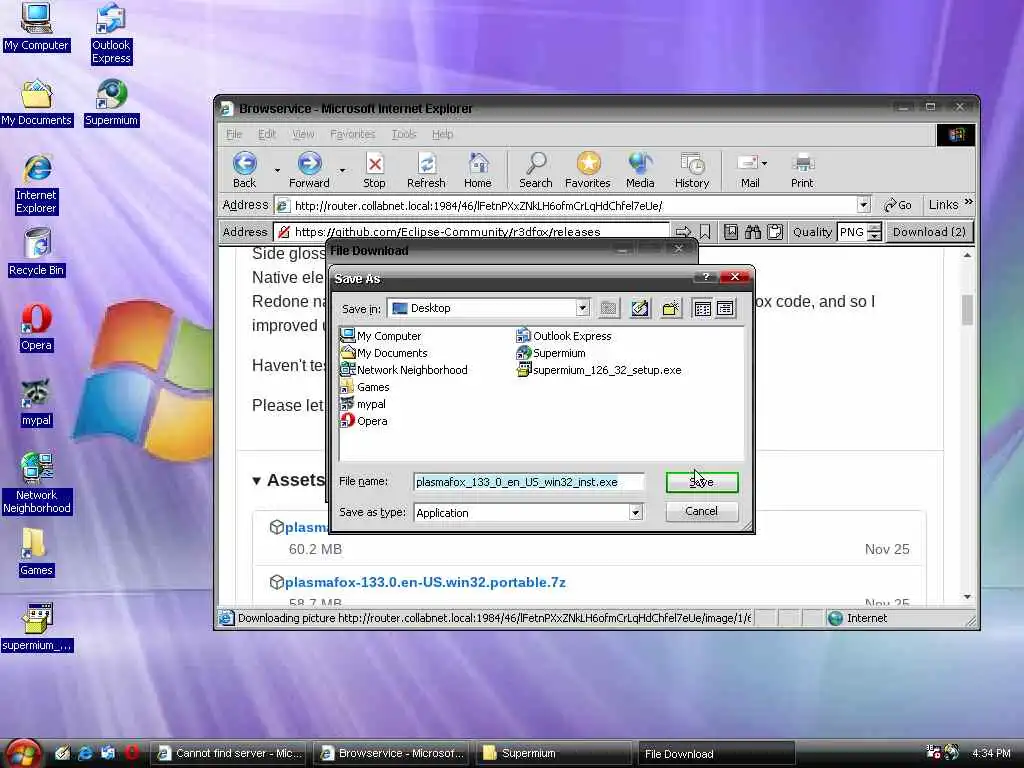Click the Quality PNG stepper arrows
This screenshot has width=1024, height=768.
tap(875, 232)
